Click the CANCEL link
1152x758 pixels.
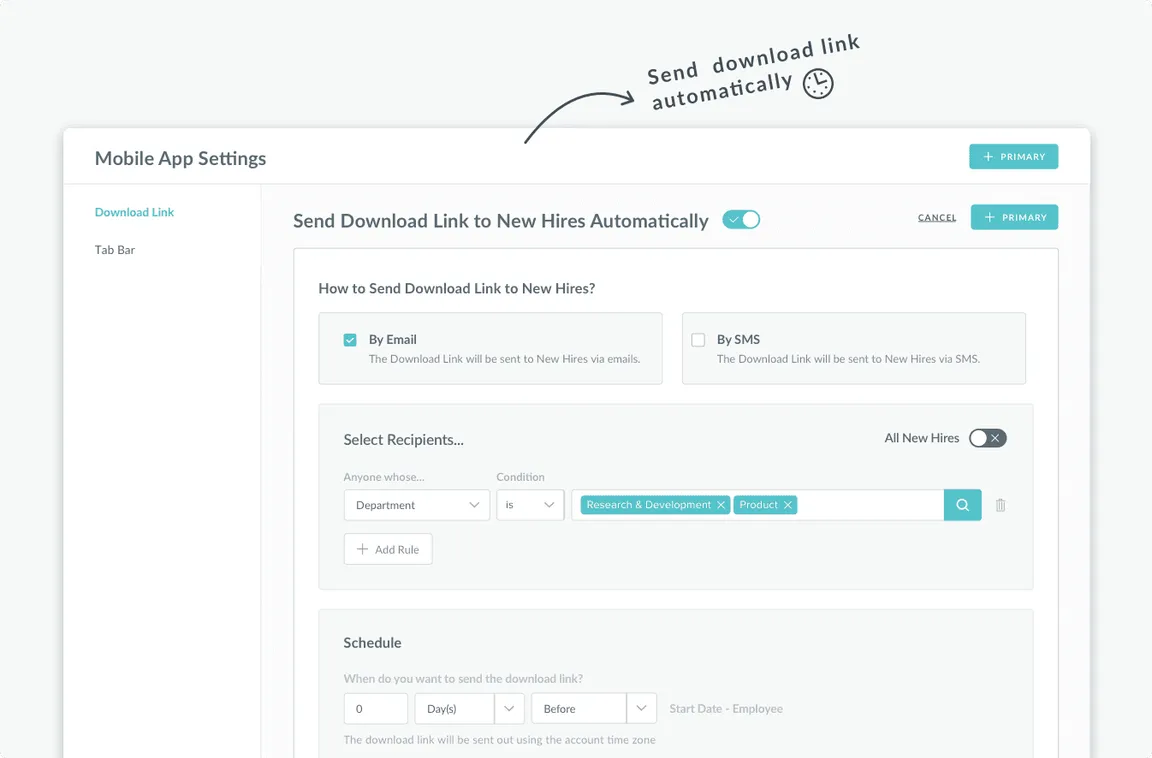click(937, 217)
